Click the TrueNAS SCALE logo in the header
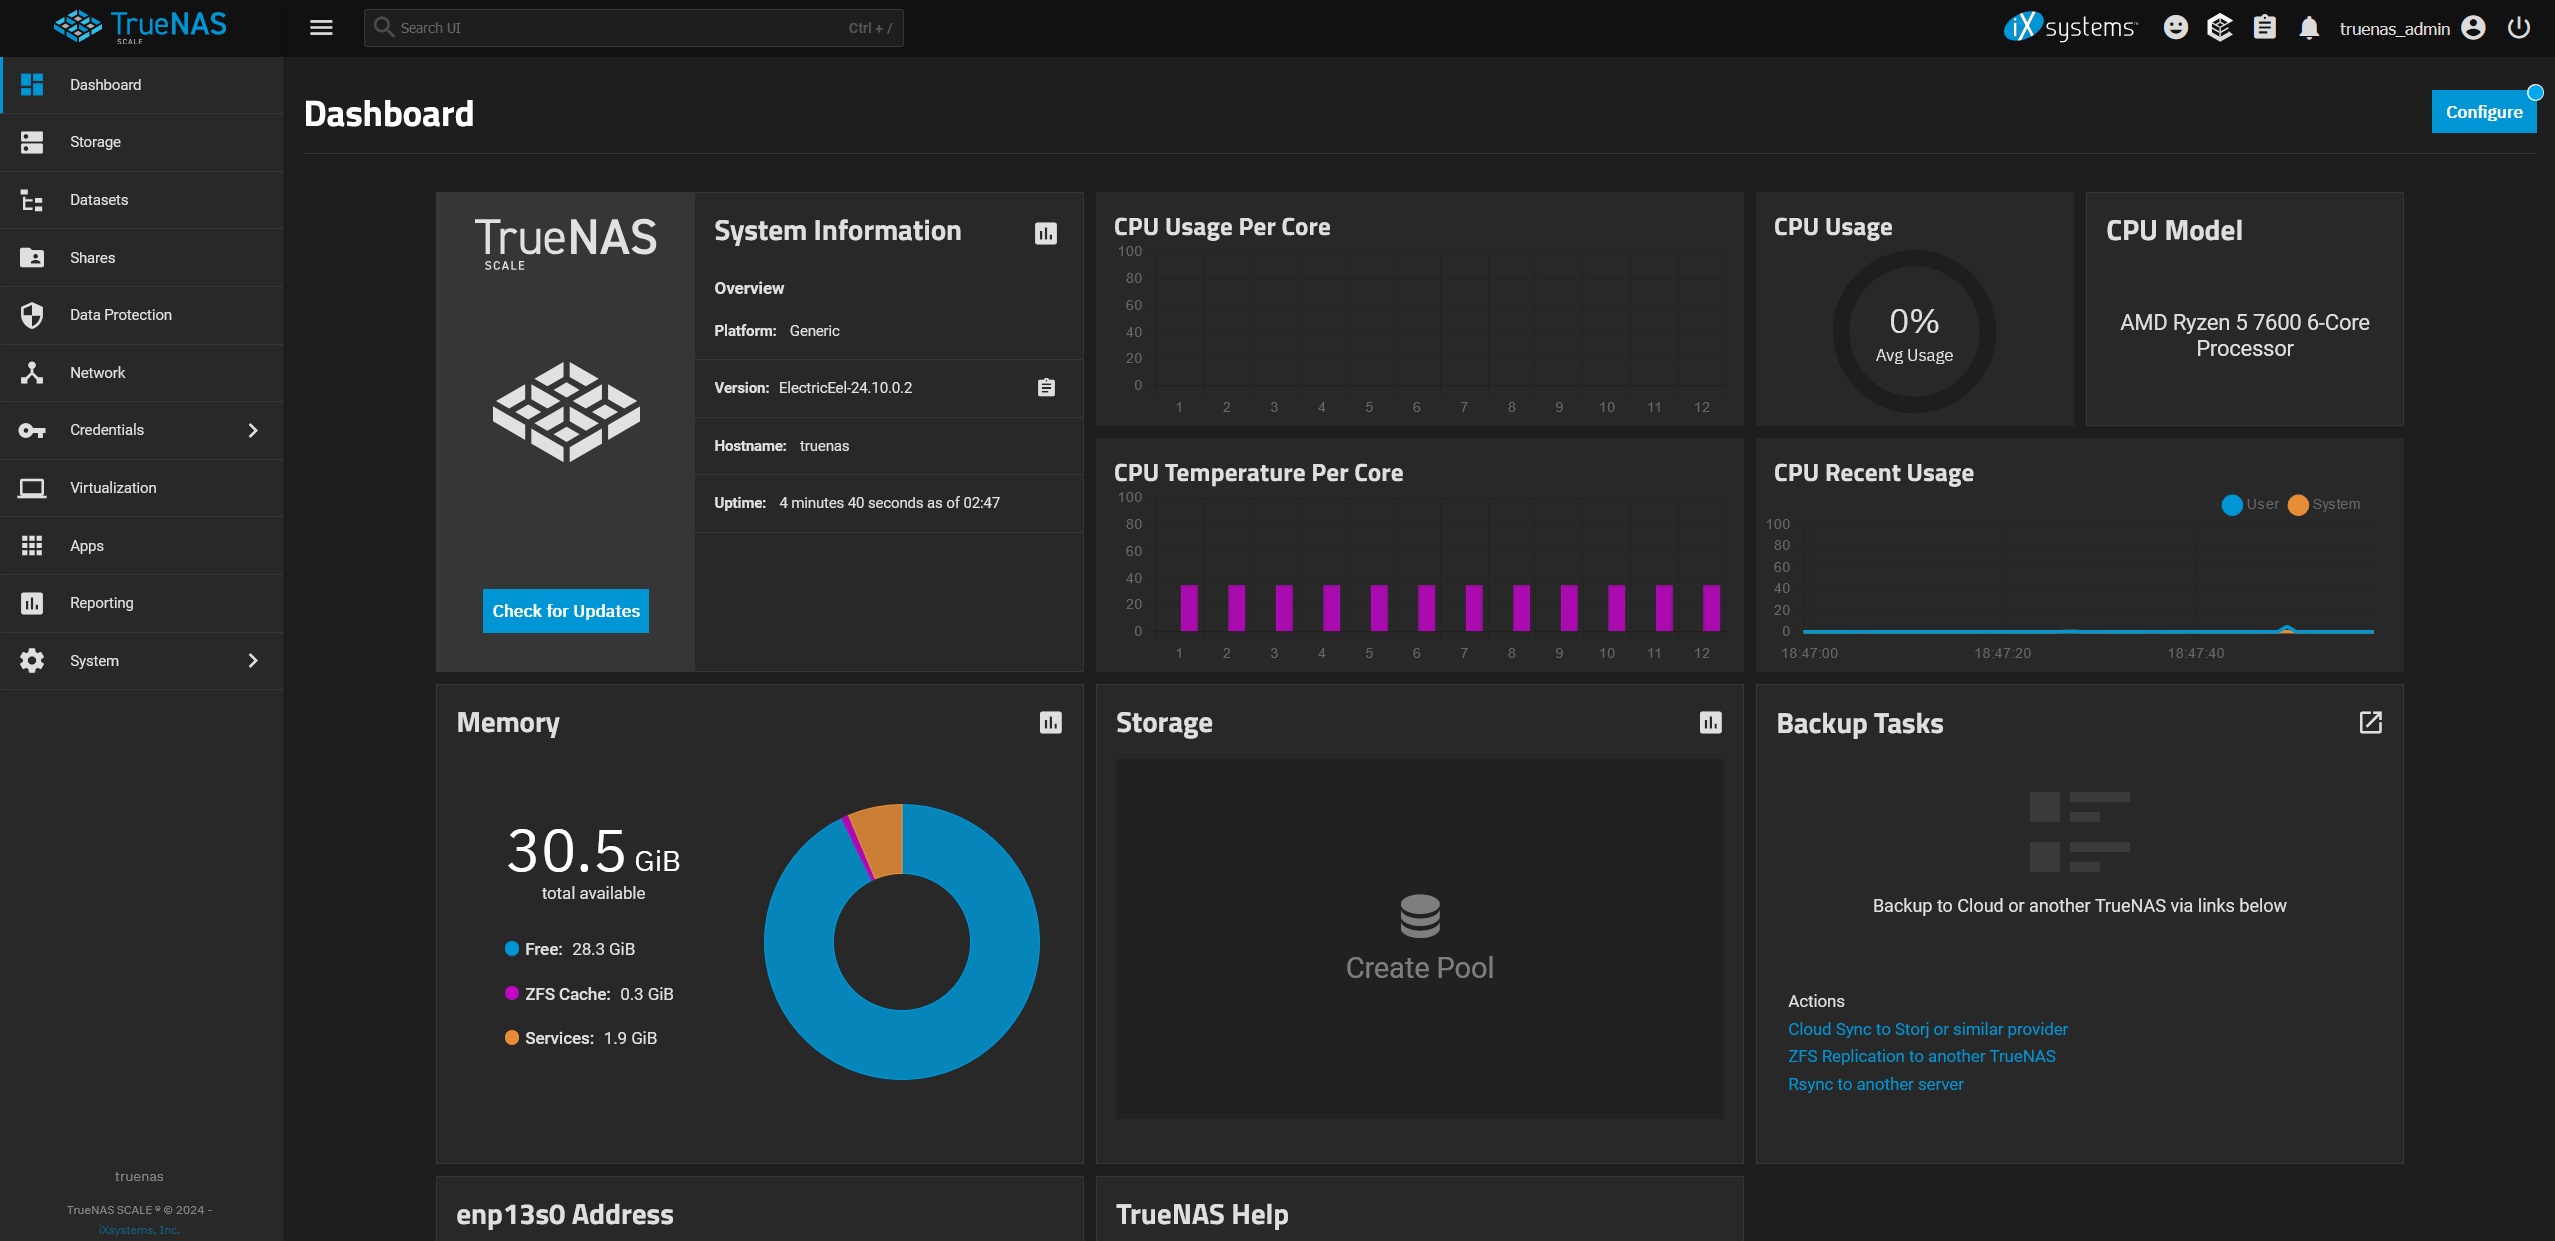The width and height of the screenshot is (2555, 1241). pyautogui.click(x=140, y=27)
